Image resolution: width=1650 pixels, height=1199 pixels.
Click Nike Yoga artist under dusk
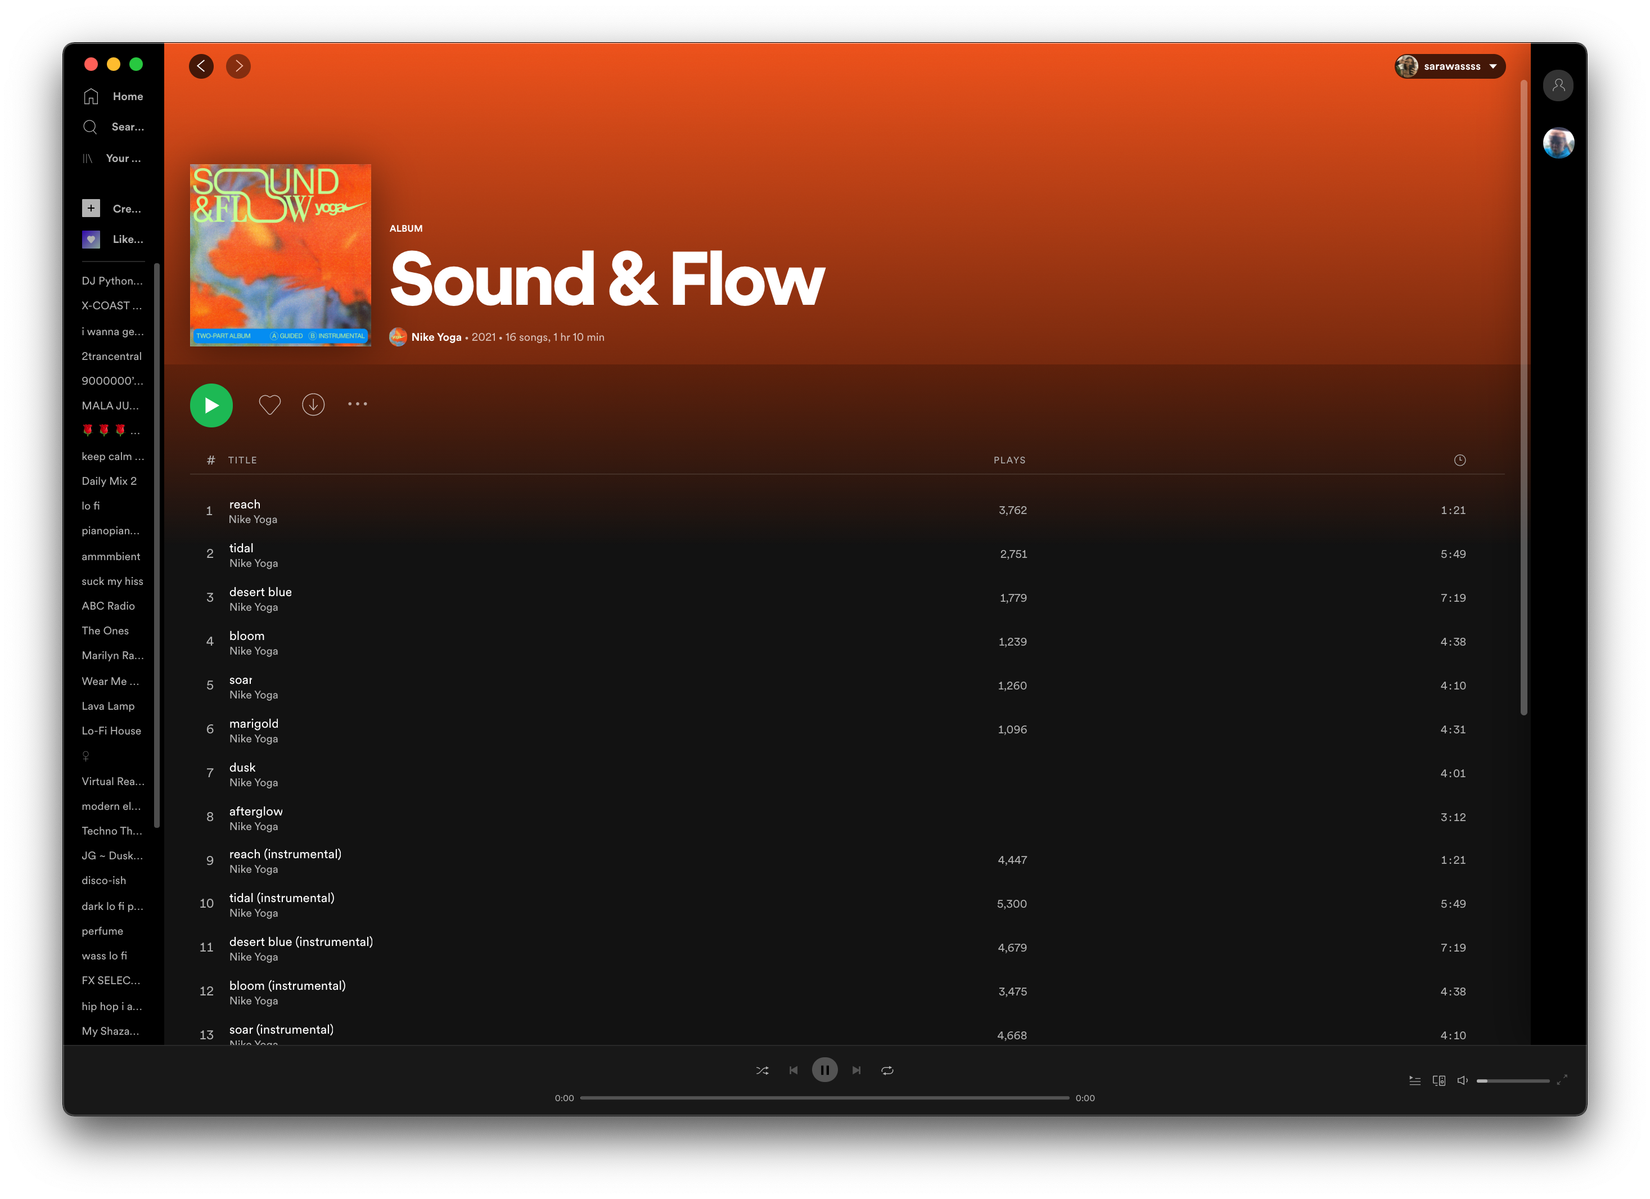pos(253,783)
